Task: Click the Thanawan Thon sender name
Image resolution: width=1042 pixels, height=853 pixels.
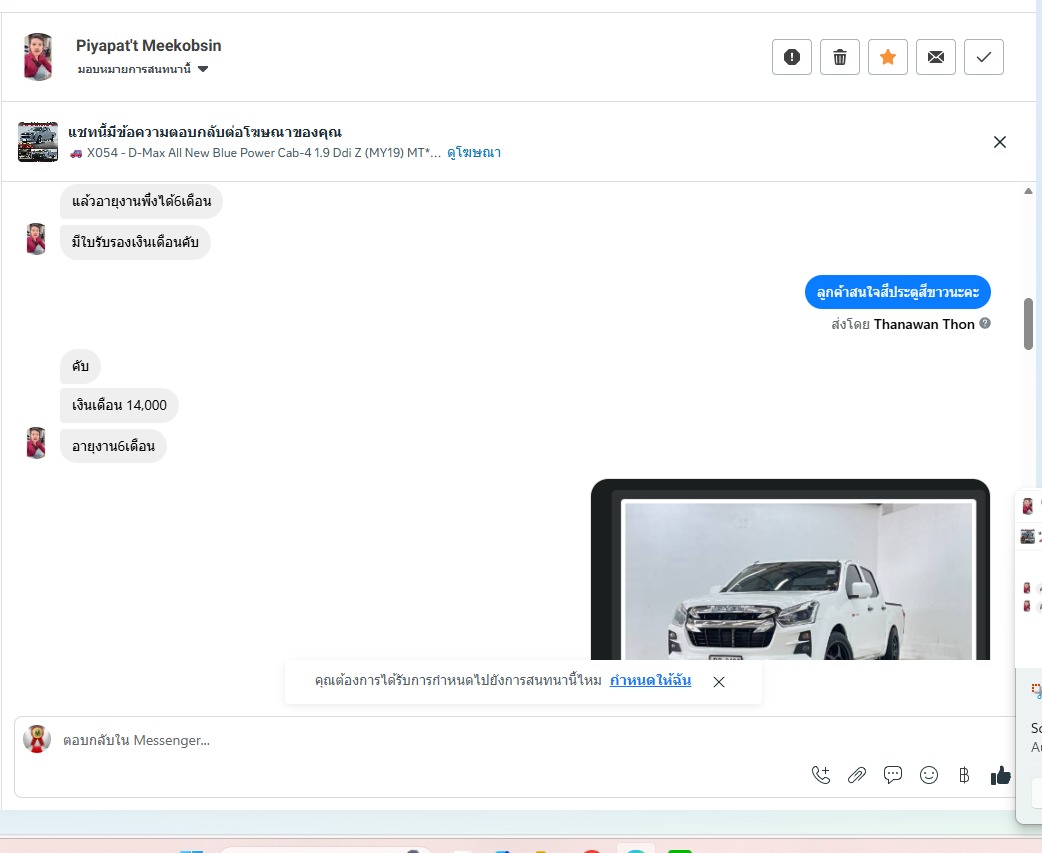Action: click(x=924, y=324)
